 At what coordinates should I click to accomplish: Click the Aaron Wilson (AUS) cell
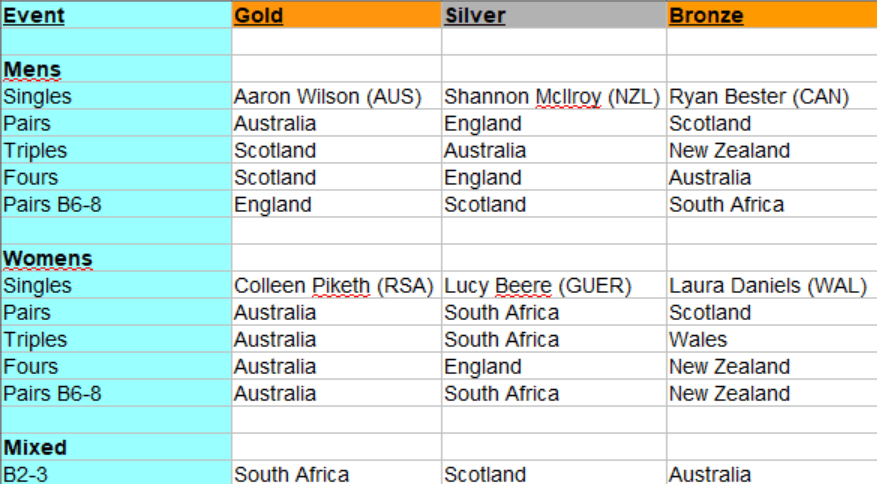pyautogui.click(x=328, y=97)
